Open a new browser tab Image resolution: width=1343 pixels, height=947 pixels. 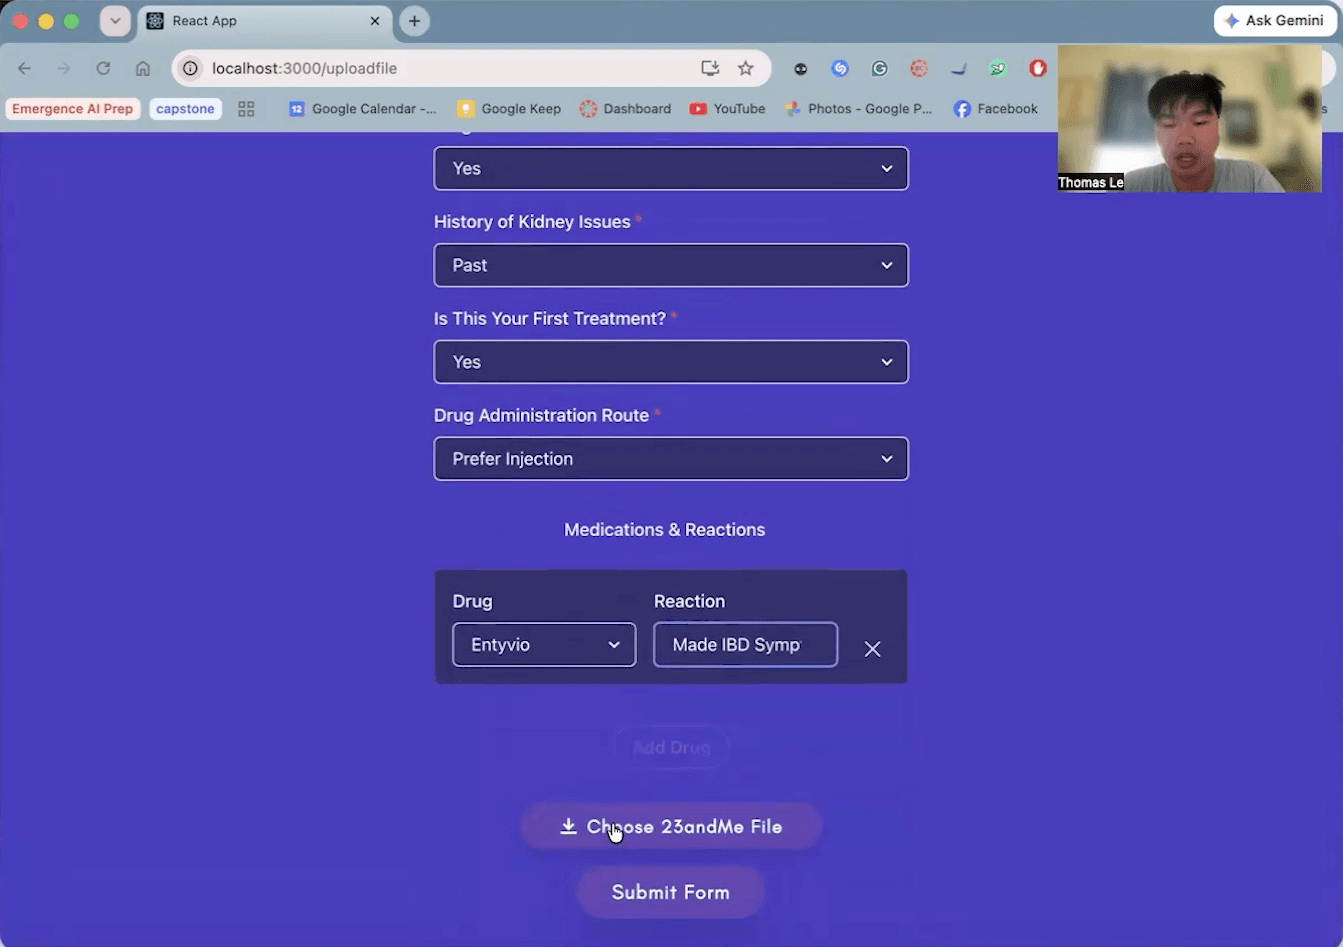click(414, 21)
